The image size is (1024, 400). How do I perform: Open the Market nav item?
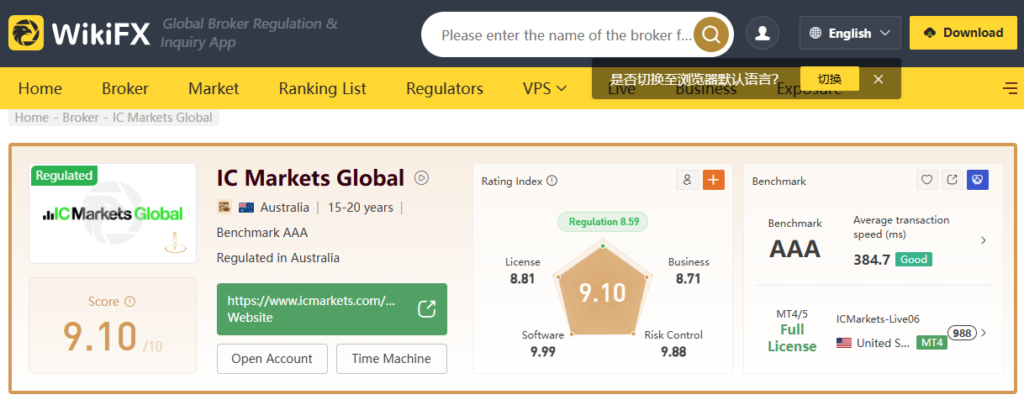click(214, 88)
